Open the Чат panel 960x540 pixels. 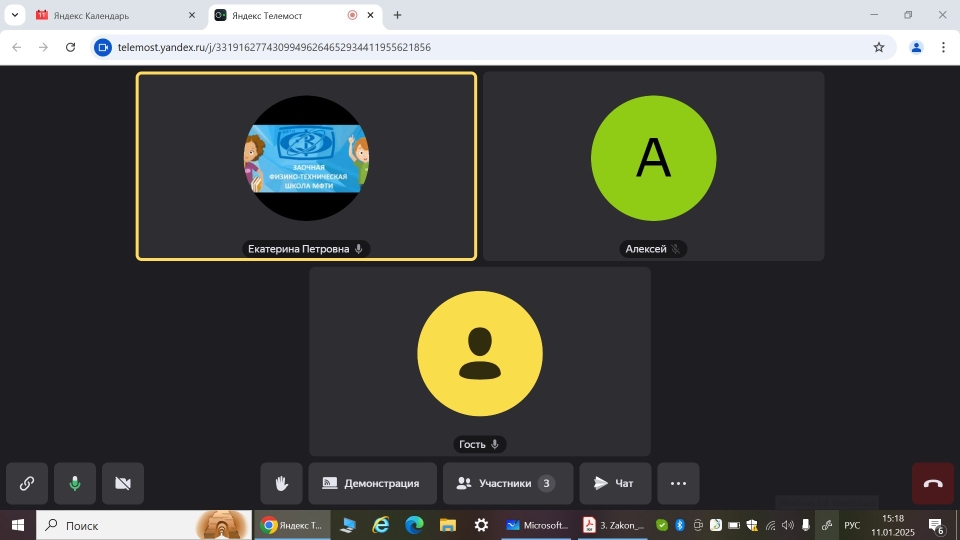614,483
